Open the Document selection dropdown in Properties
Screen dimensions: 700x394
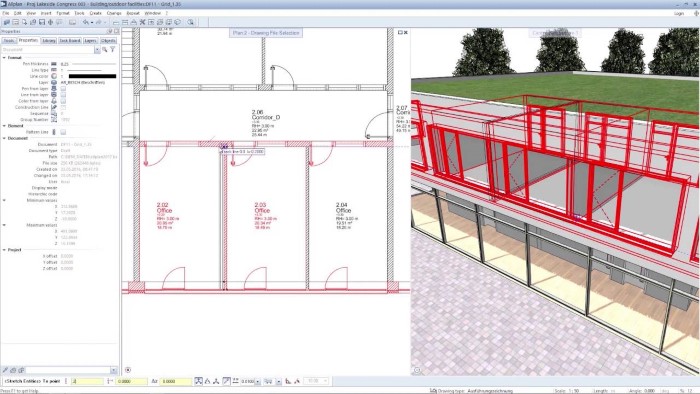click(97, 50)
